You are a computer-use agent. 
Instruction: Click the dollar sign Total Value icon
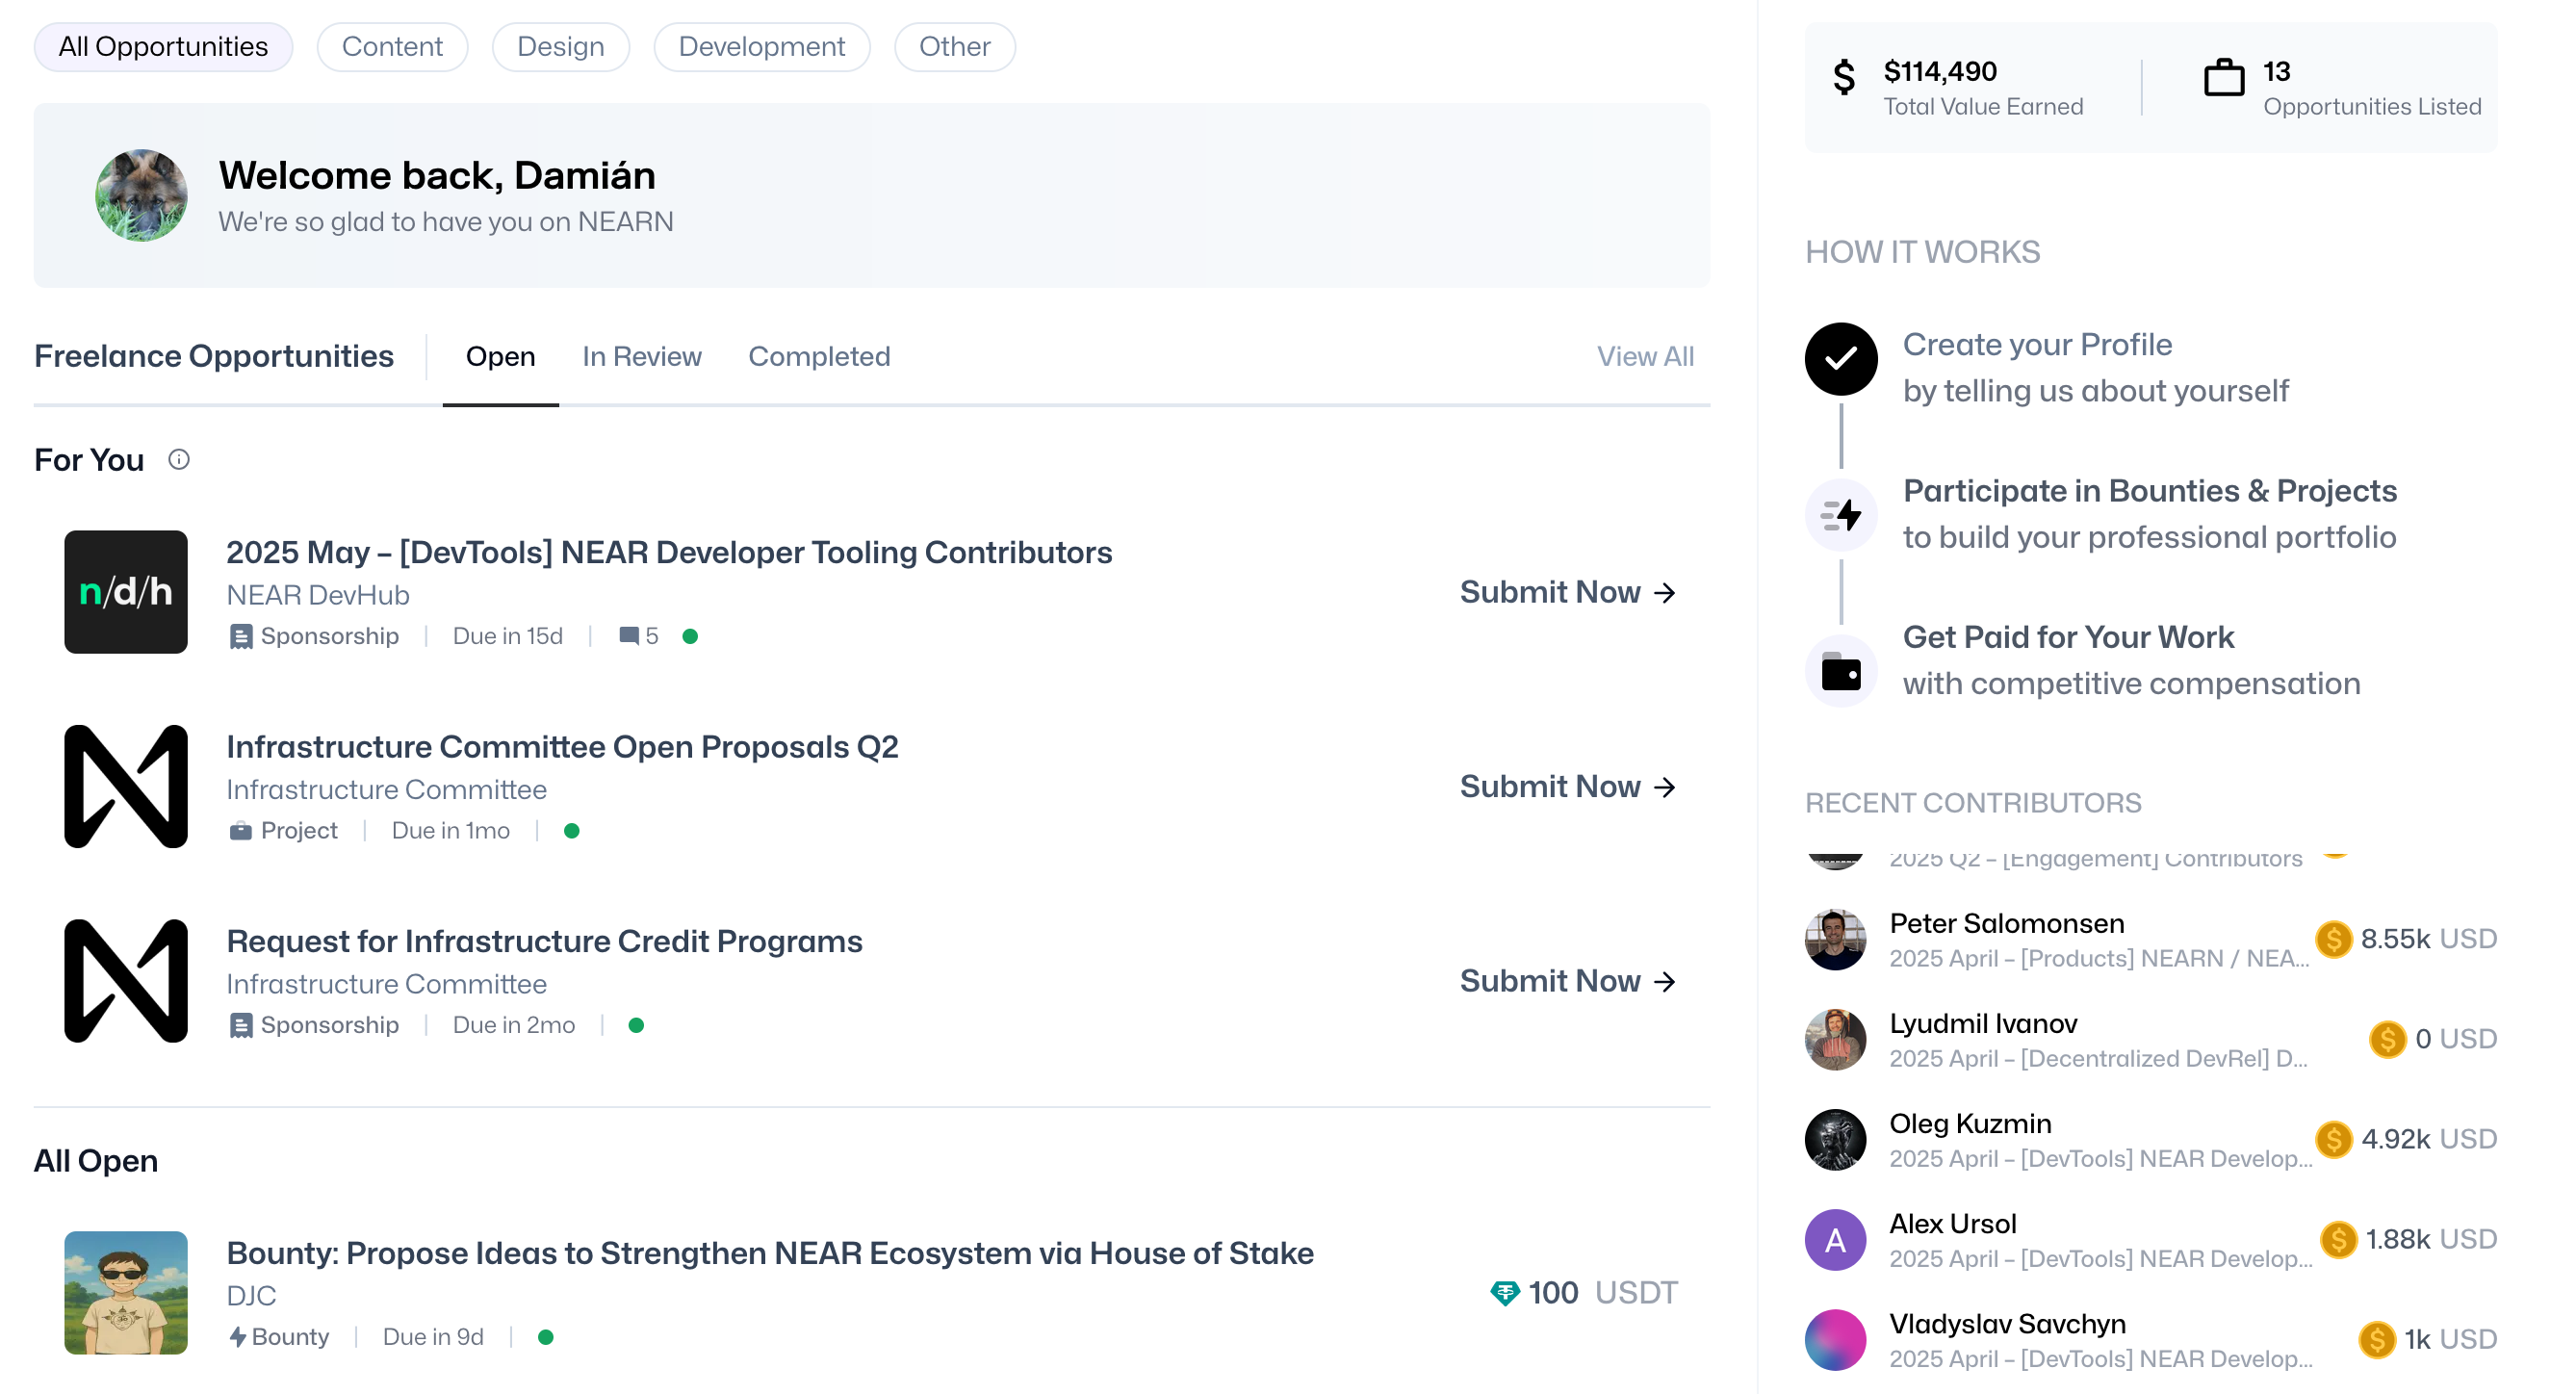pyautogui.click(x=1845, y=77)
